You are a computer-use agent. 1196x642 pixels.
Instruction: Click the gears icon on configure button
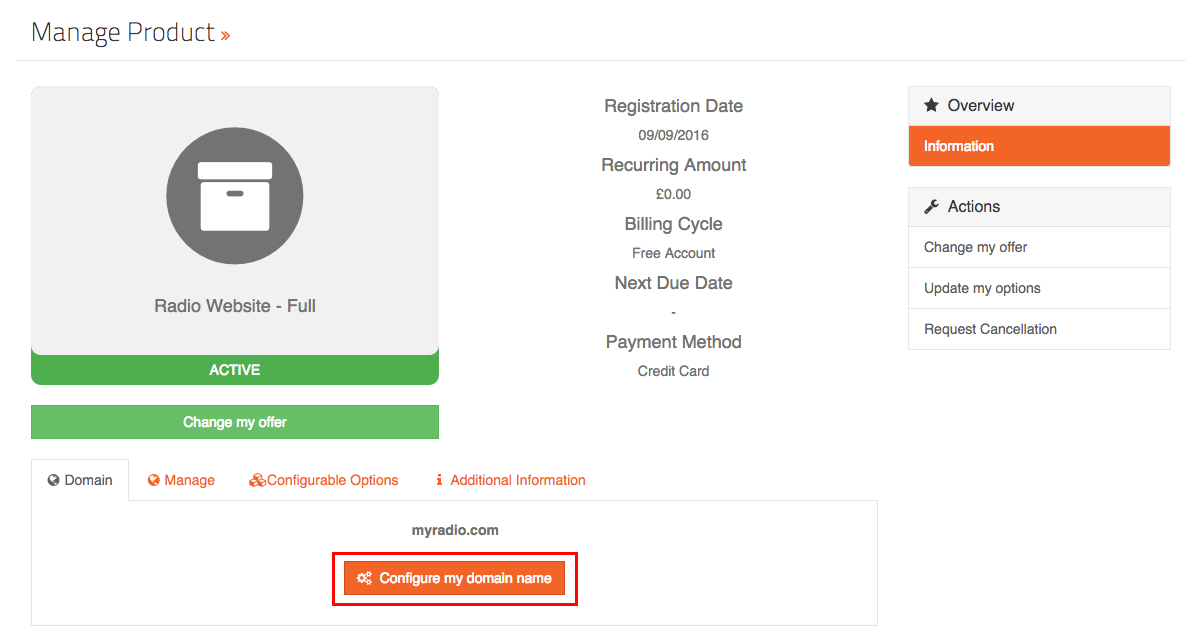coord(365,578)
